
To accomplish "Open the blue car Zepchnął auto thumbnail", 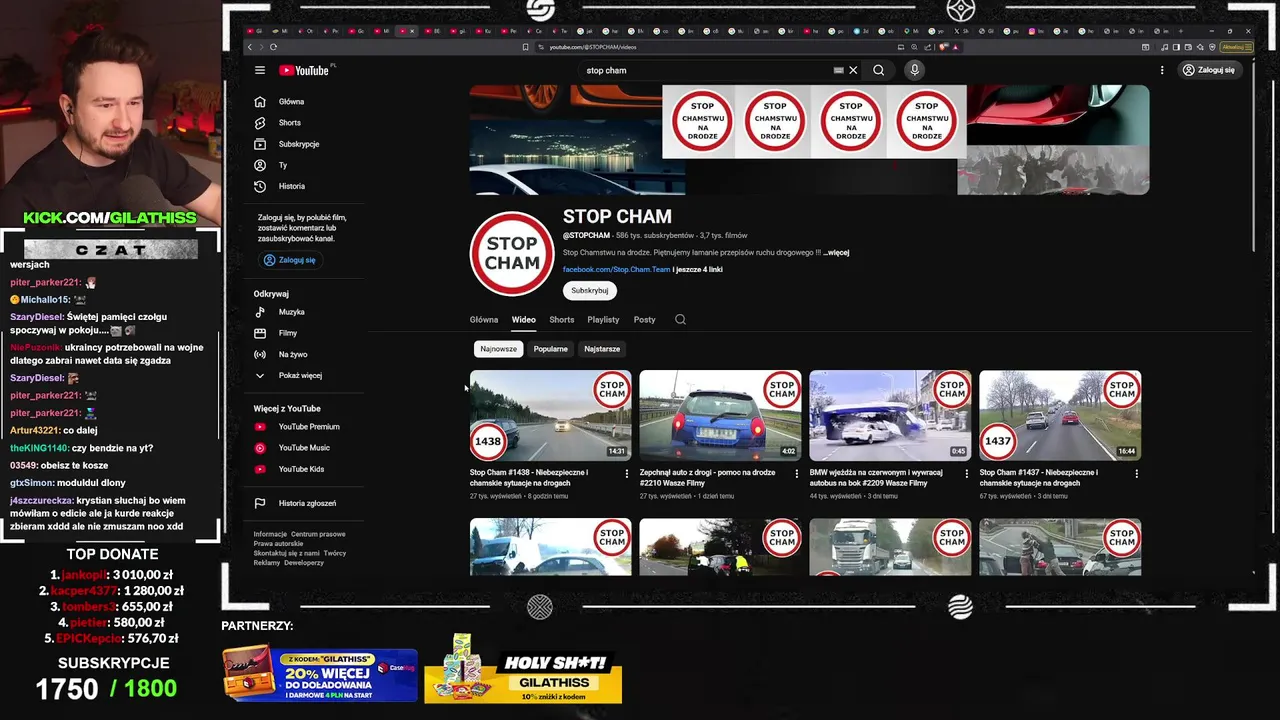I will 720,416.
